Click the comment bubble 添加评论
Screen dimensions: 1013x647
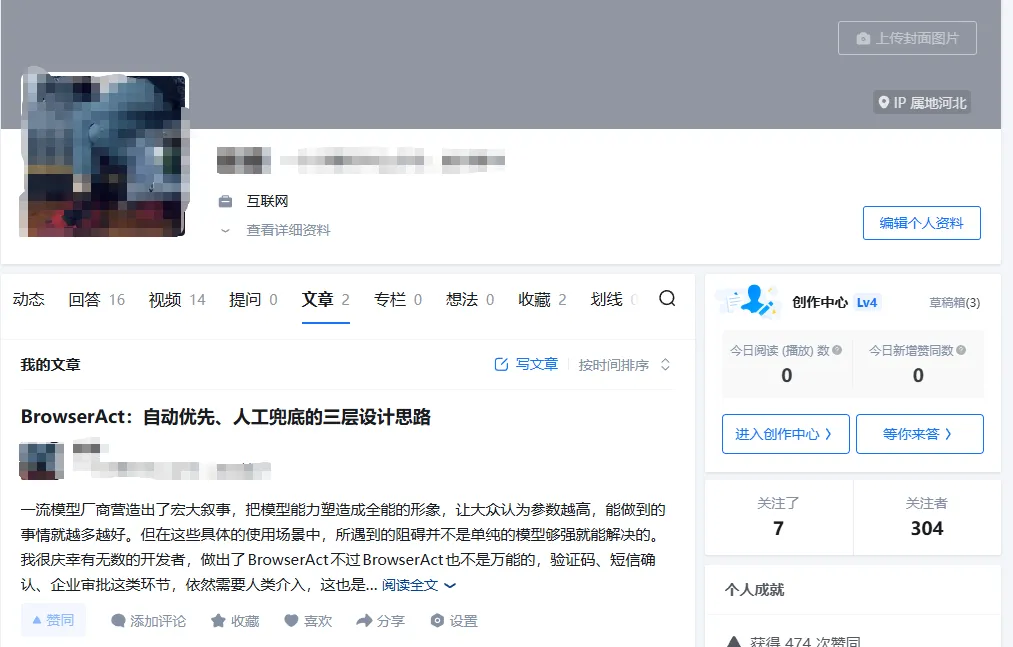pos(148,621)
